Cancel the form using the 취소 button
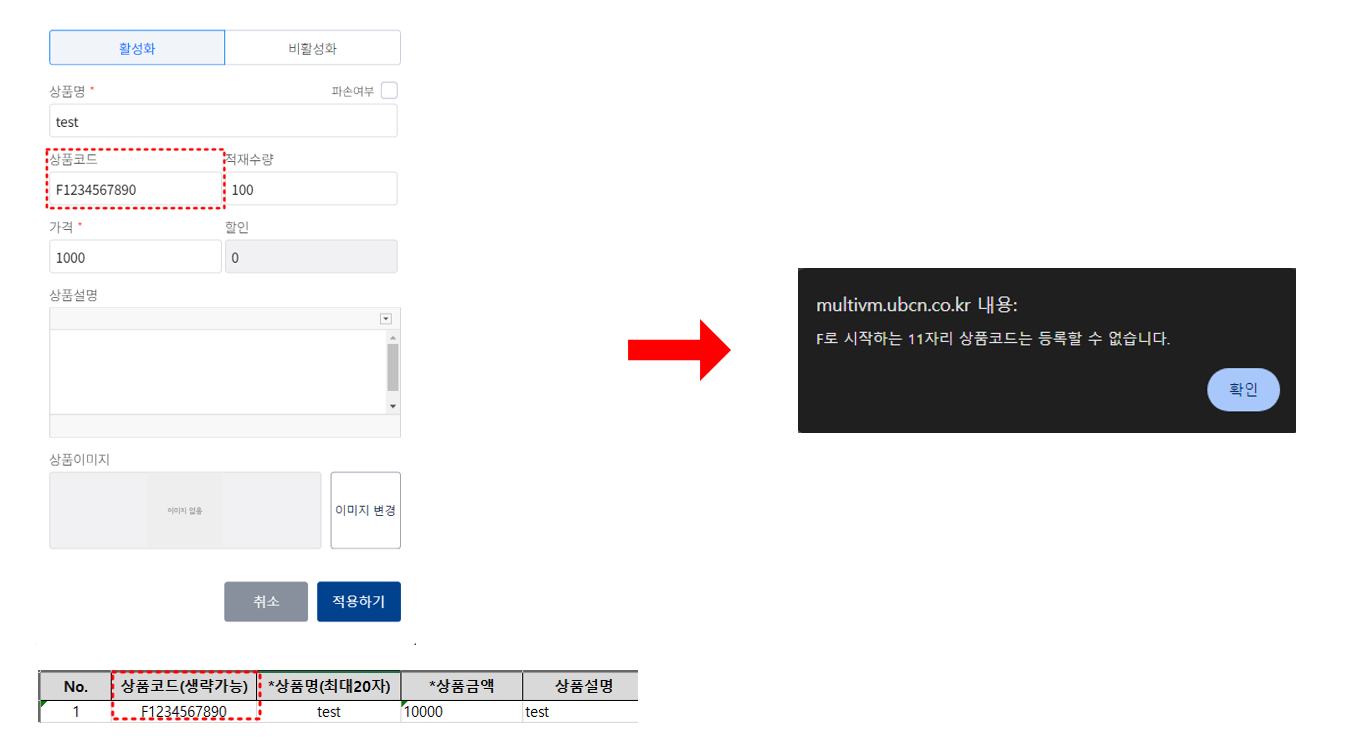The image size is (1355, 754). coord(266,601)
